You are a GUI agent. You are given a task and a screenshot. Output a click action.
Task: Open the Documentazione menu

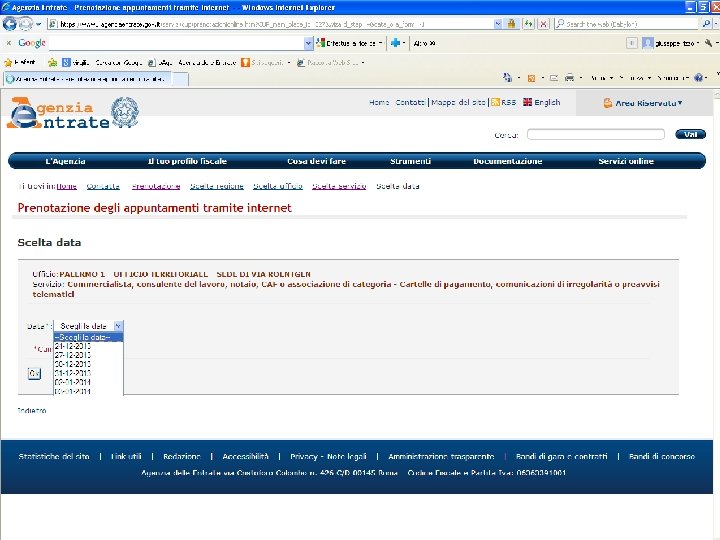tap(507, 161)
